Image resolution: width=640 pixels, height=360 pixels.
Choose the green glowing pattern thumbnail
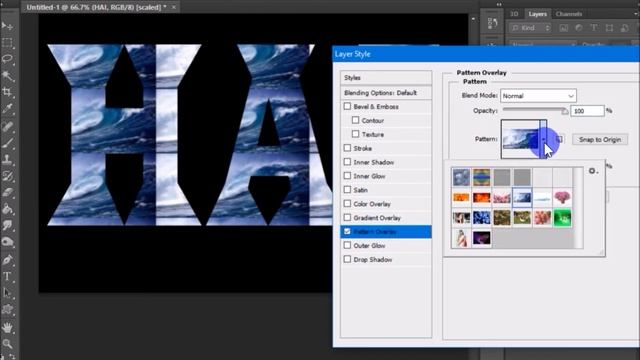pos(562,218)
